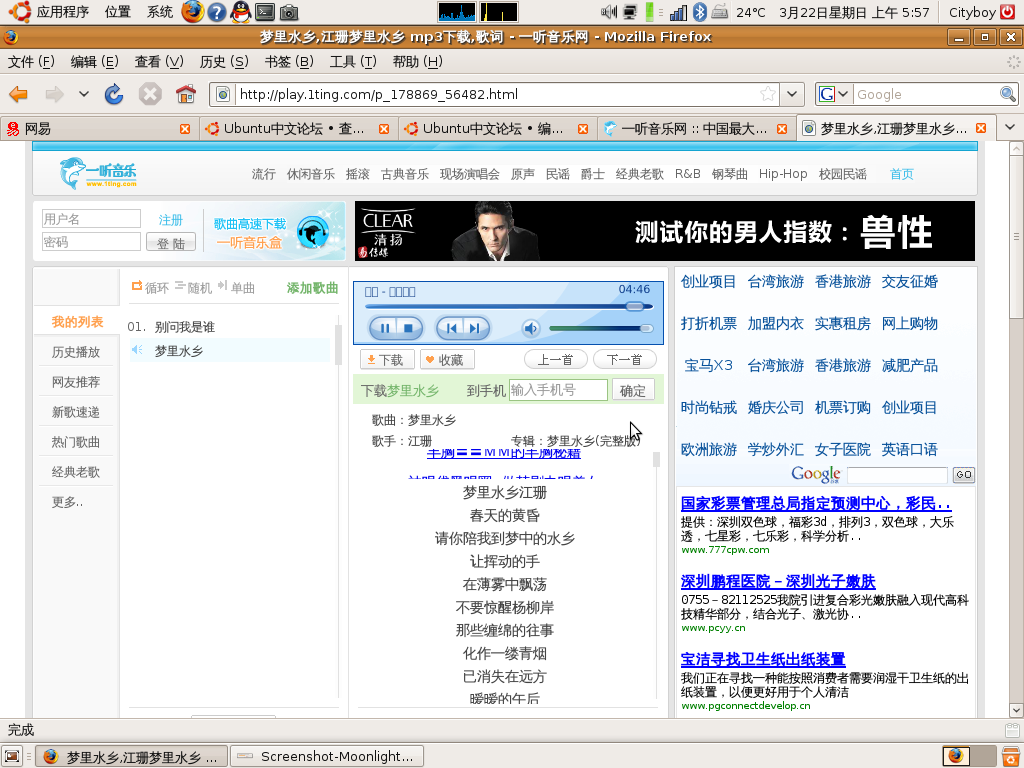The height and width of the screenshot is (768, 1024).
Task: Click the 密码 password field
Action: click(91, 242)
